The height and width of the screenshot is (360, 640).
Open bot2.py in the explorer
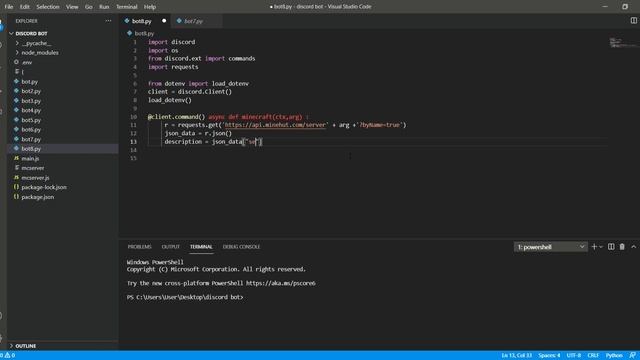coord(31,91)
